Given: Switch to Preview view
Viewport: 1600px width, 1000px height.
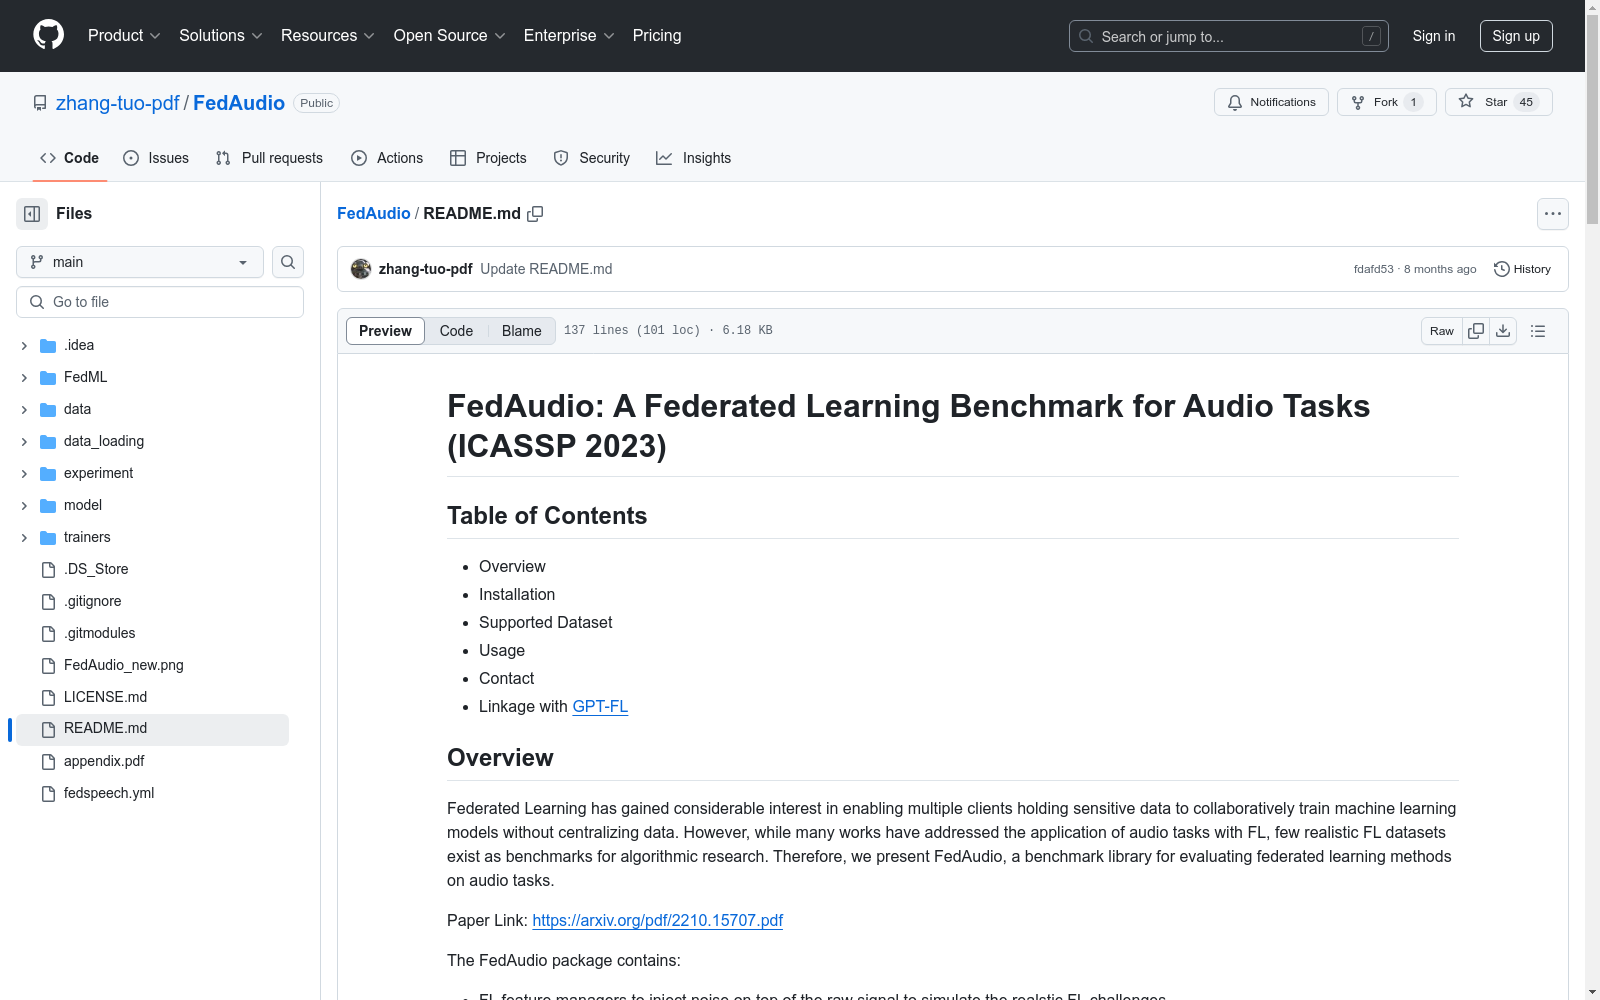Looking at the screenshot, I should [385, 331].
